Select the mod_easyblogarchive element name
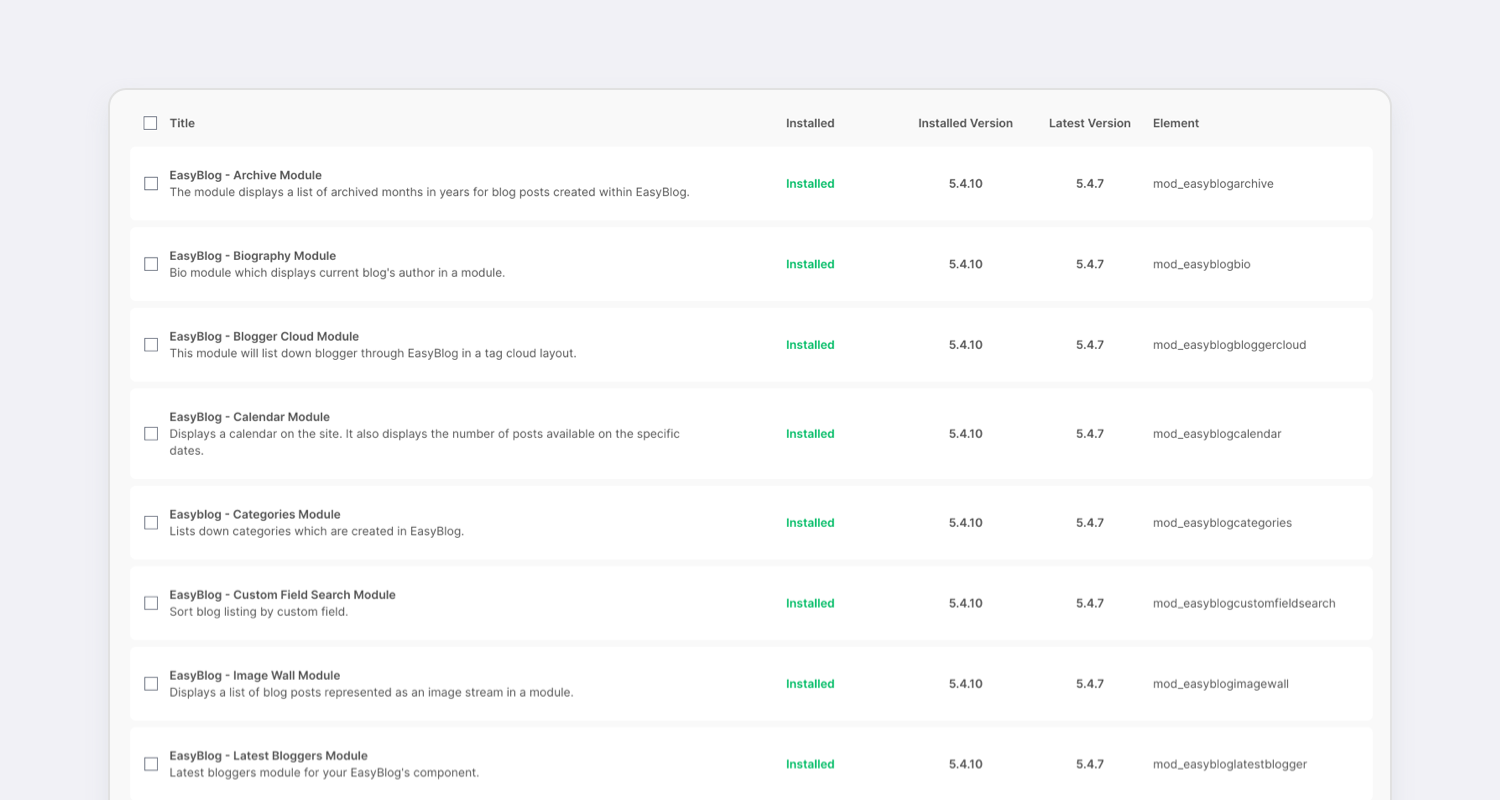The image size is (1500, 800). (1213, 184)
